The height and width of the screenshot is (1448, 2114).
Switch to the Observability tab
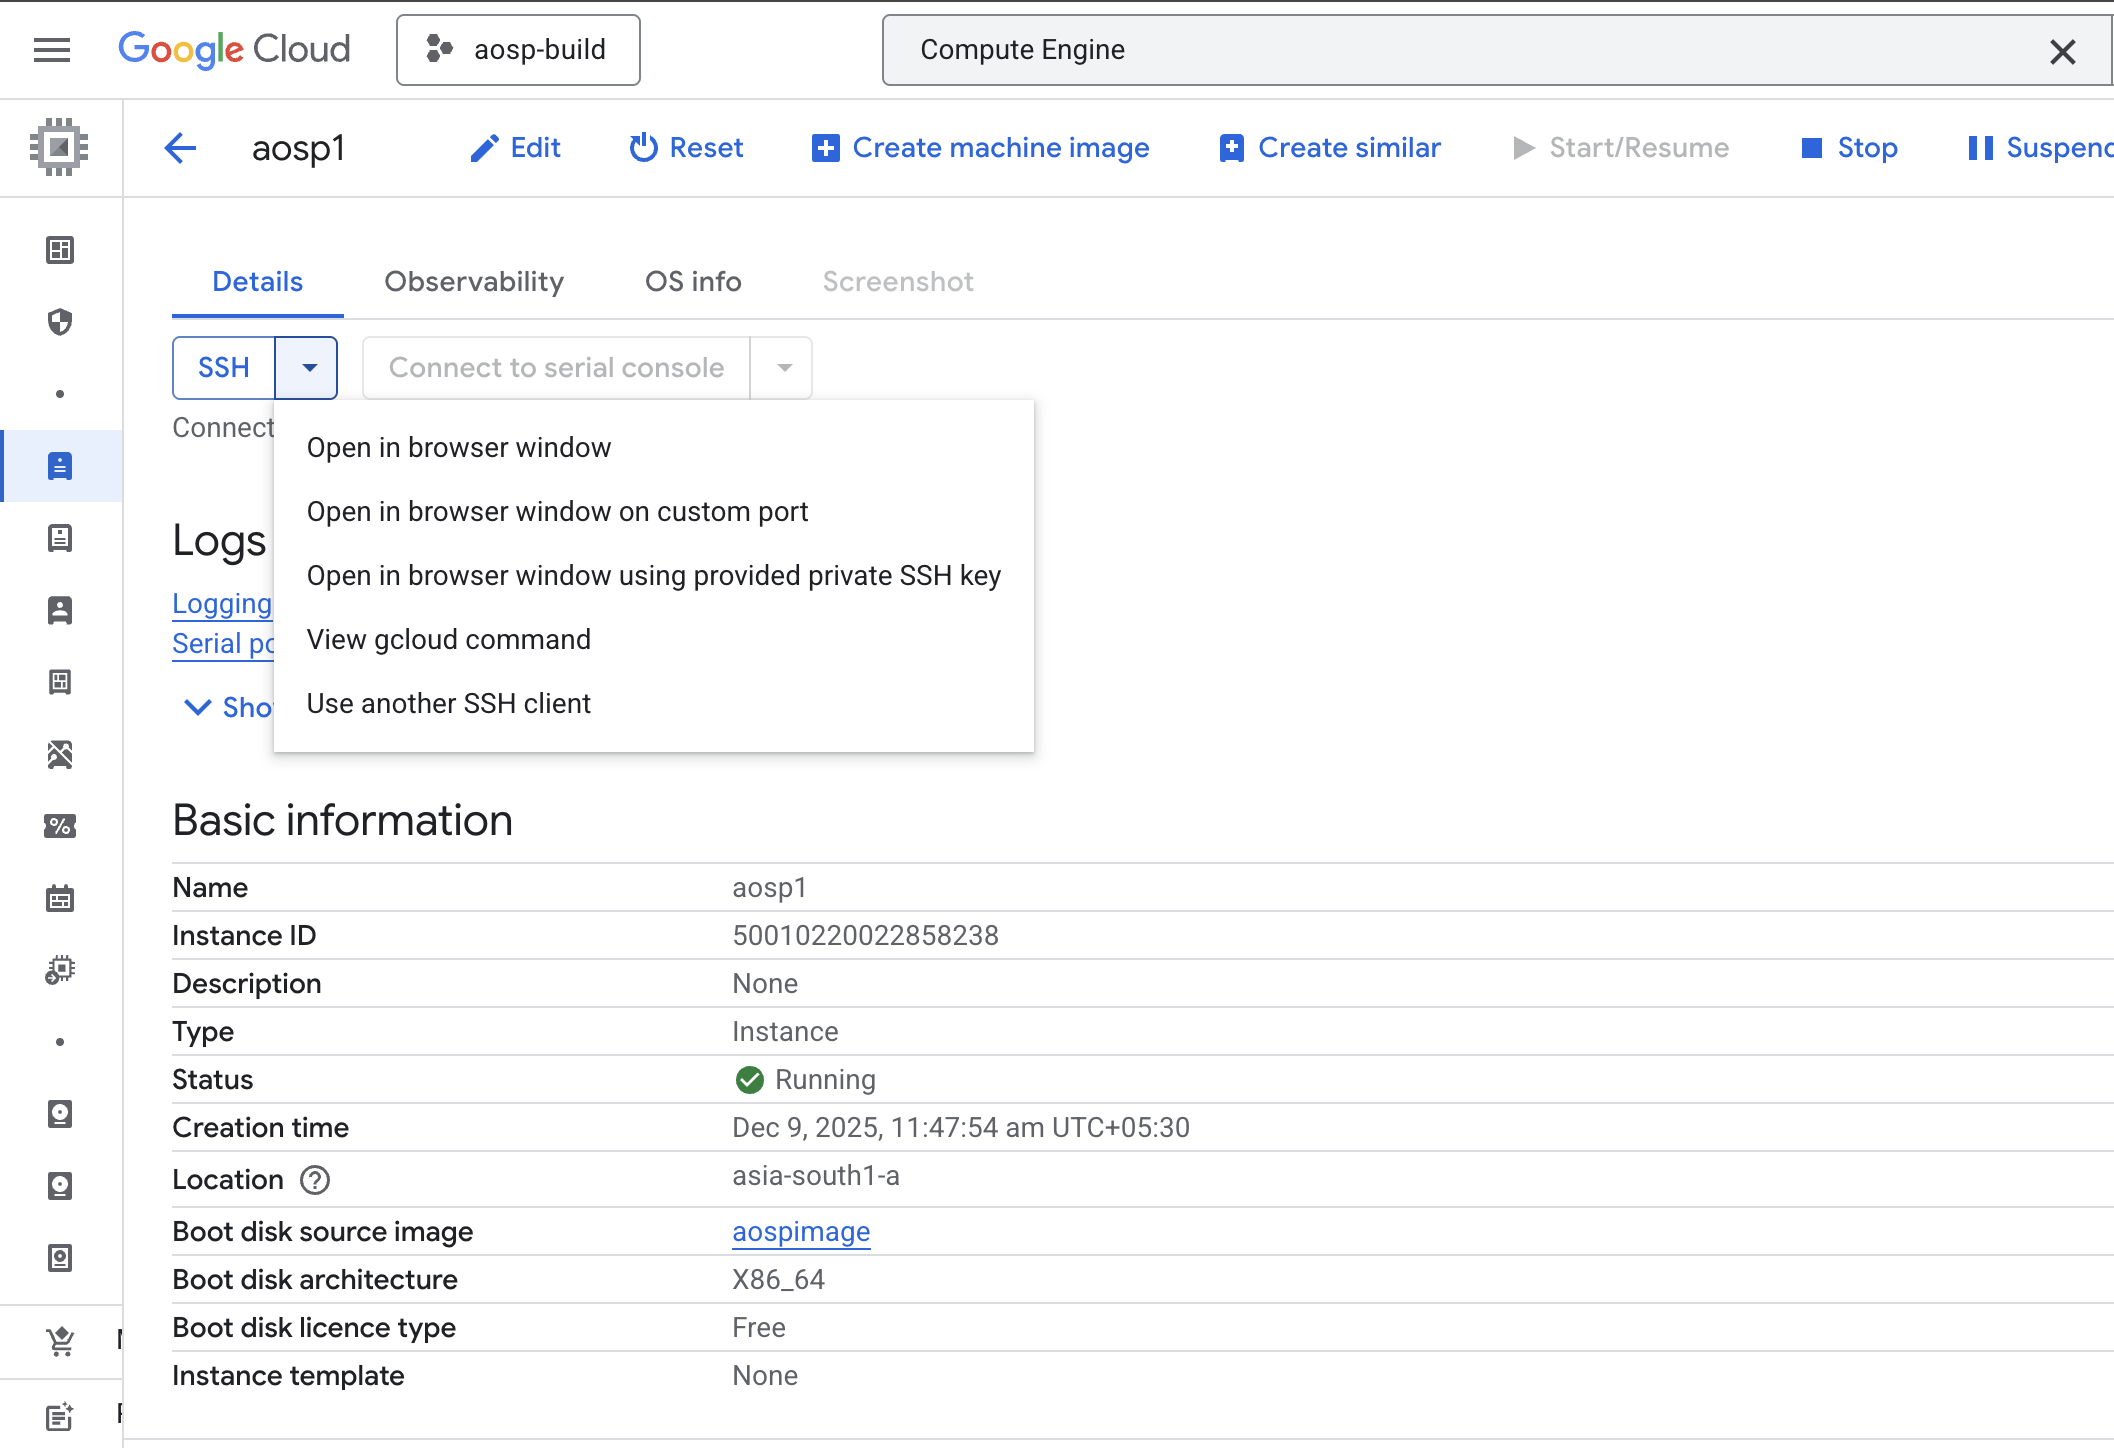click(x=473, y=281)
